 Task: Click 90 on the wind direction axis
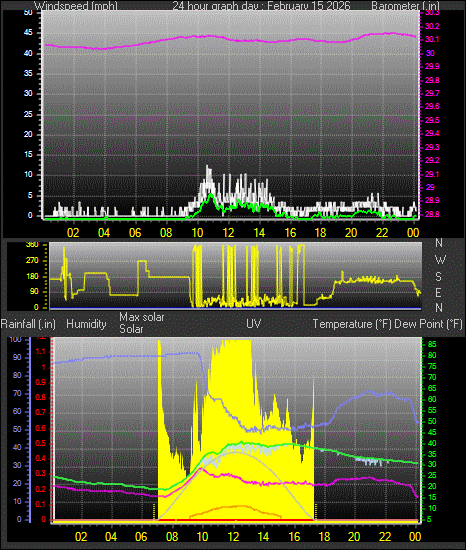coord(34,292)
